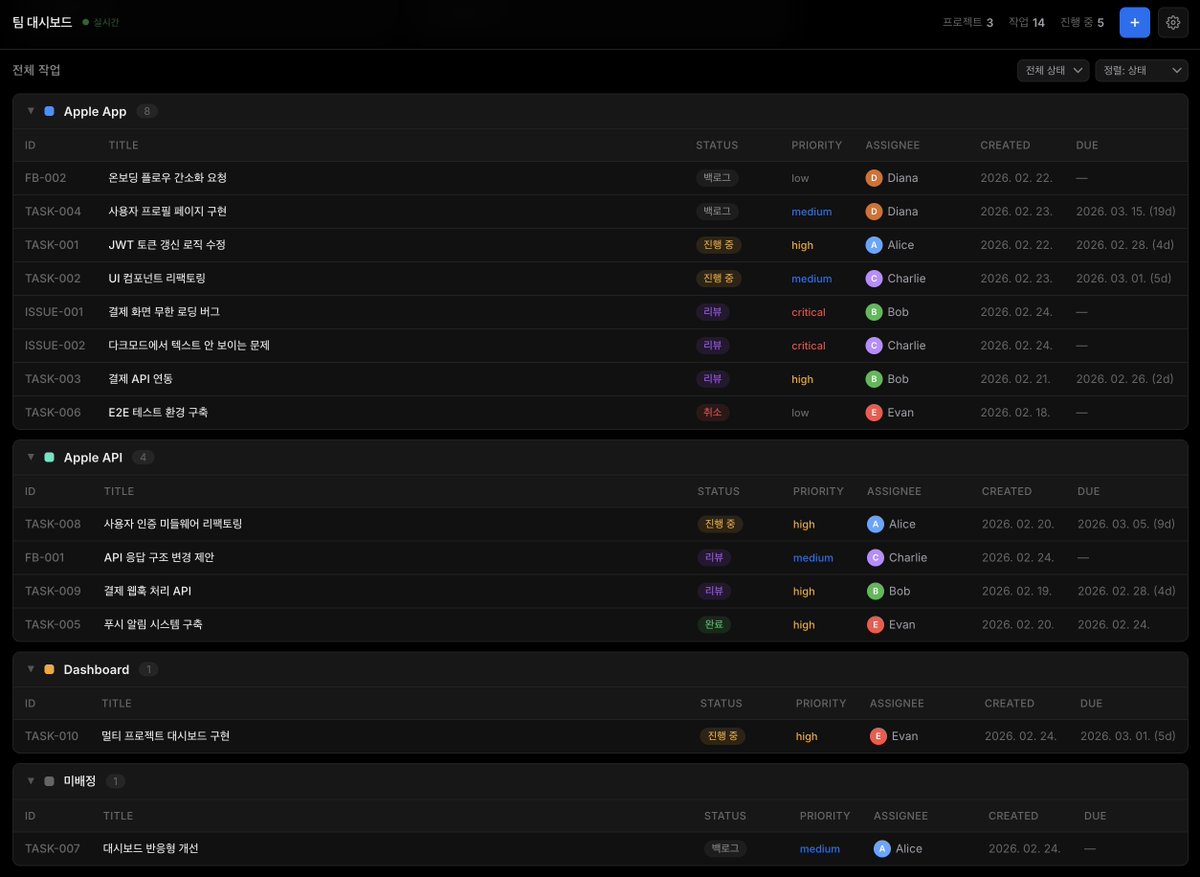Click task title 결제 화면 무한 로딩 버그
Screen dimensions: 1200x877
pyautogui.click(x=164, y=312)
